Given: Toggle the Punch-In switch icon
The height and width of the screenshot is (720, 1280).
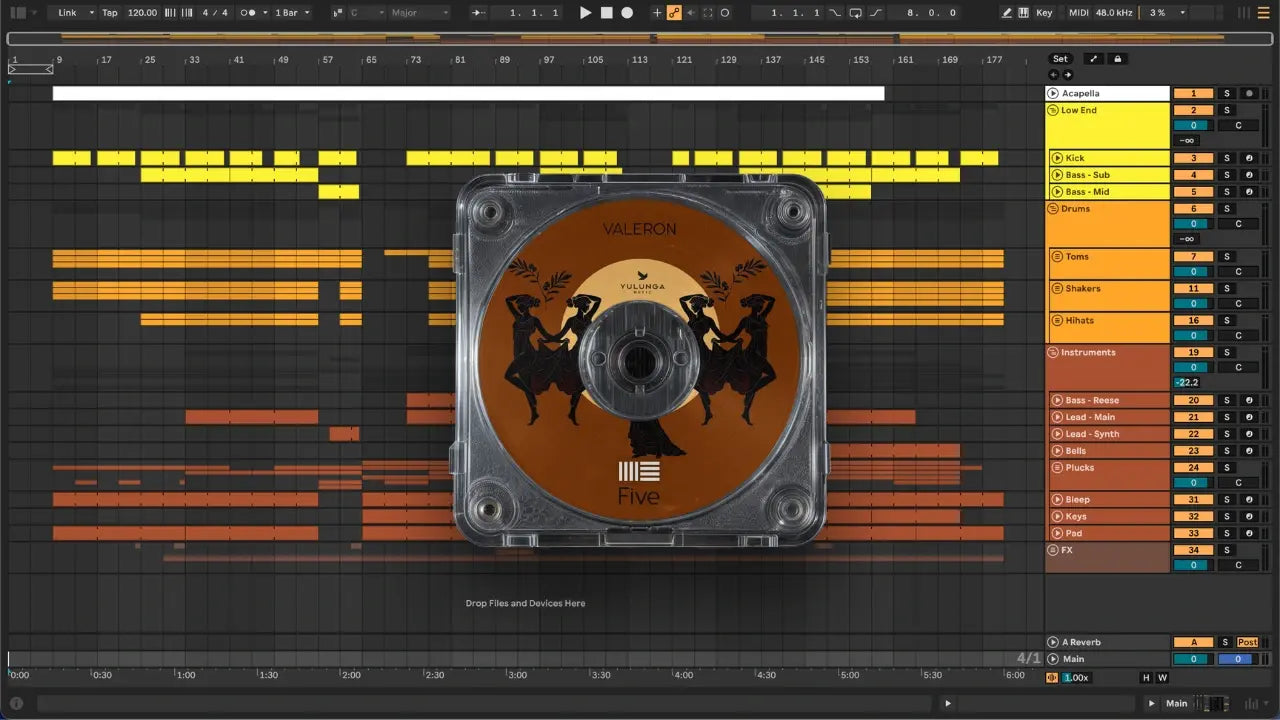Looking at the screenshot, I should point(835,13).
